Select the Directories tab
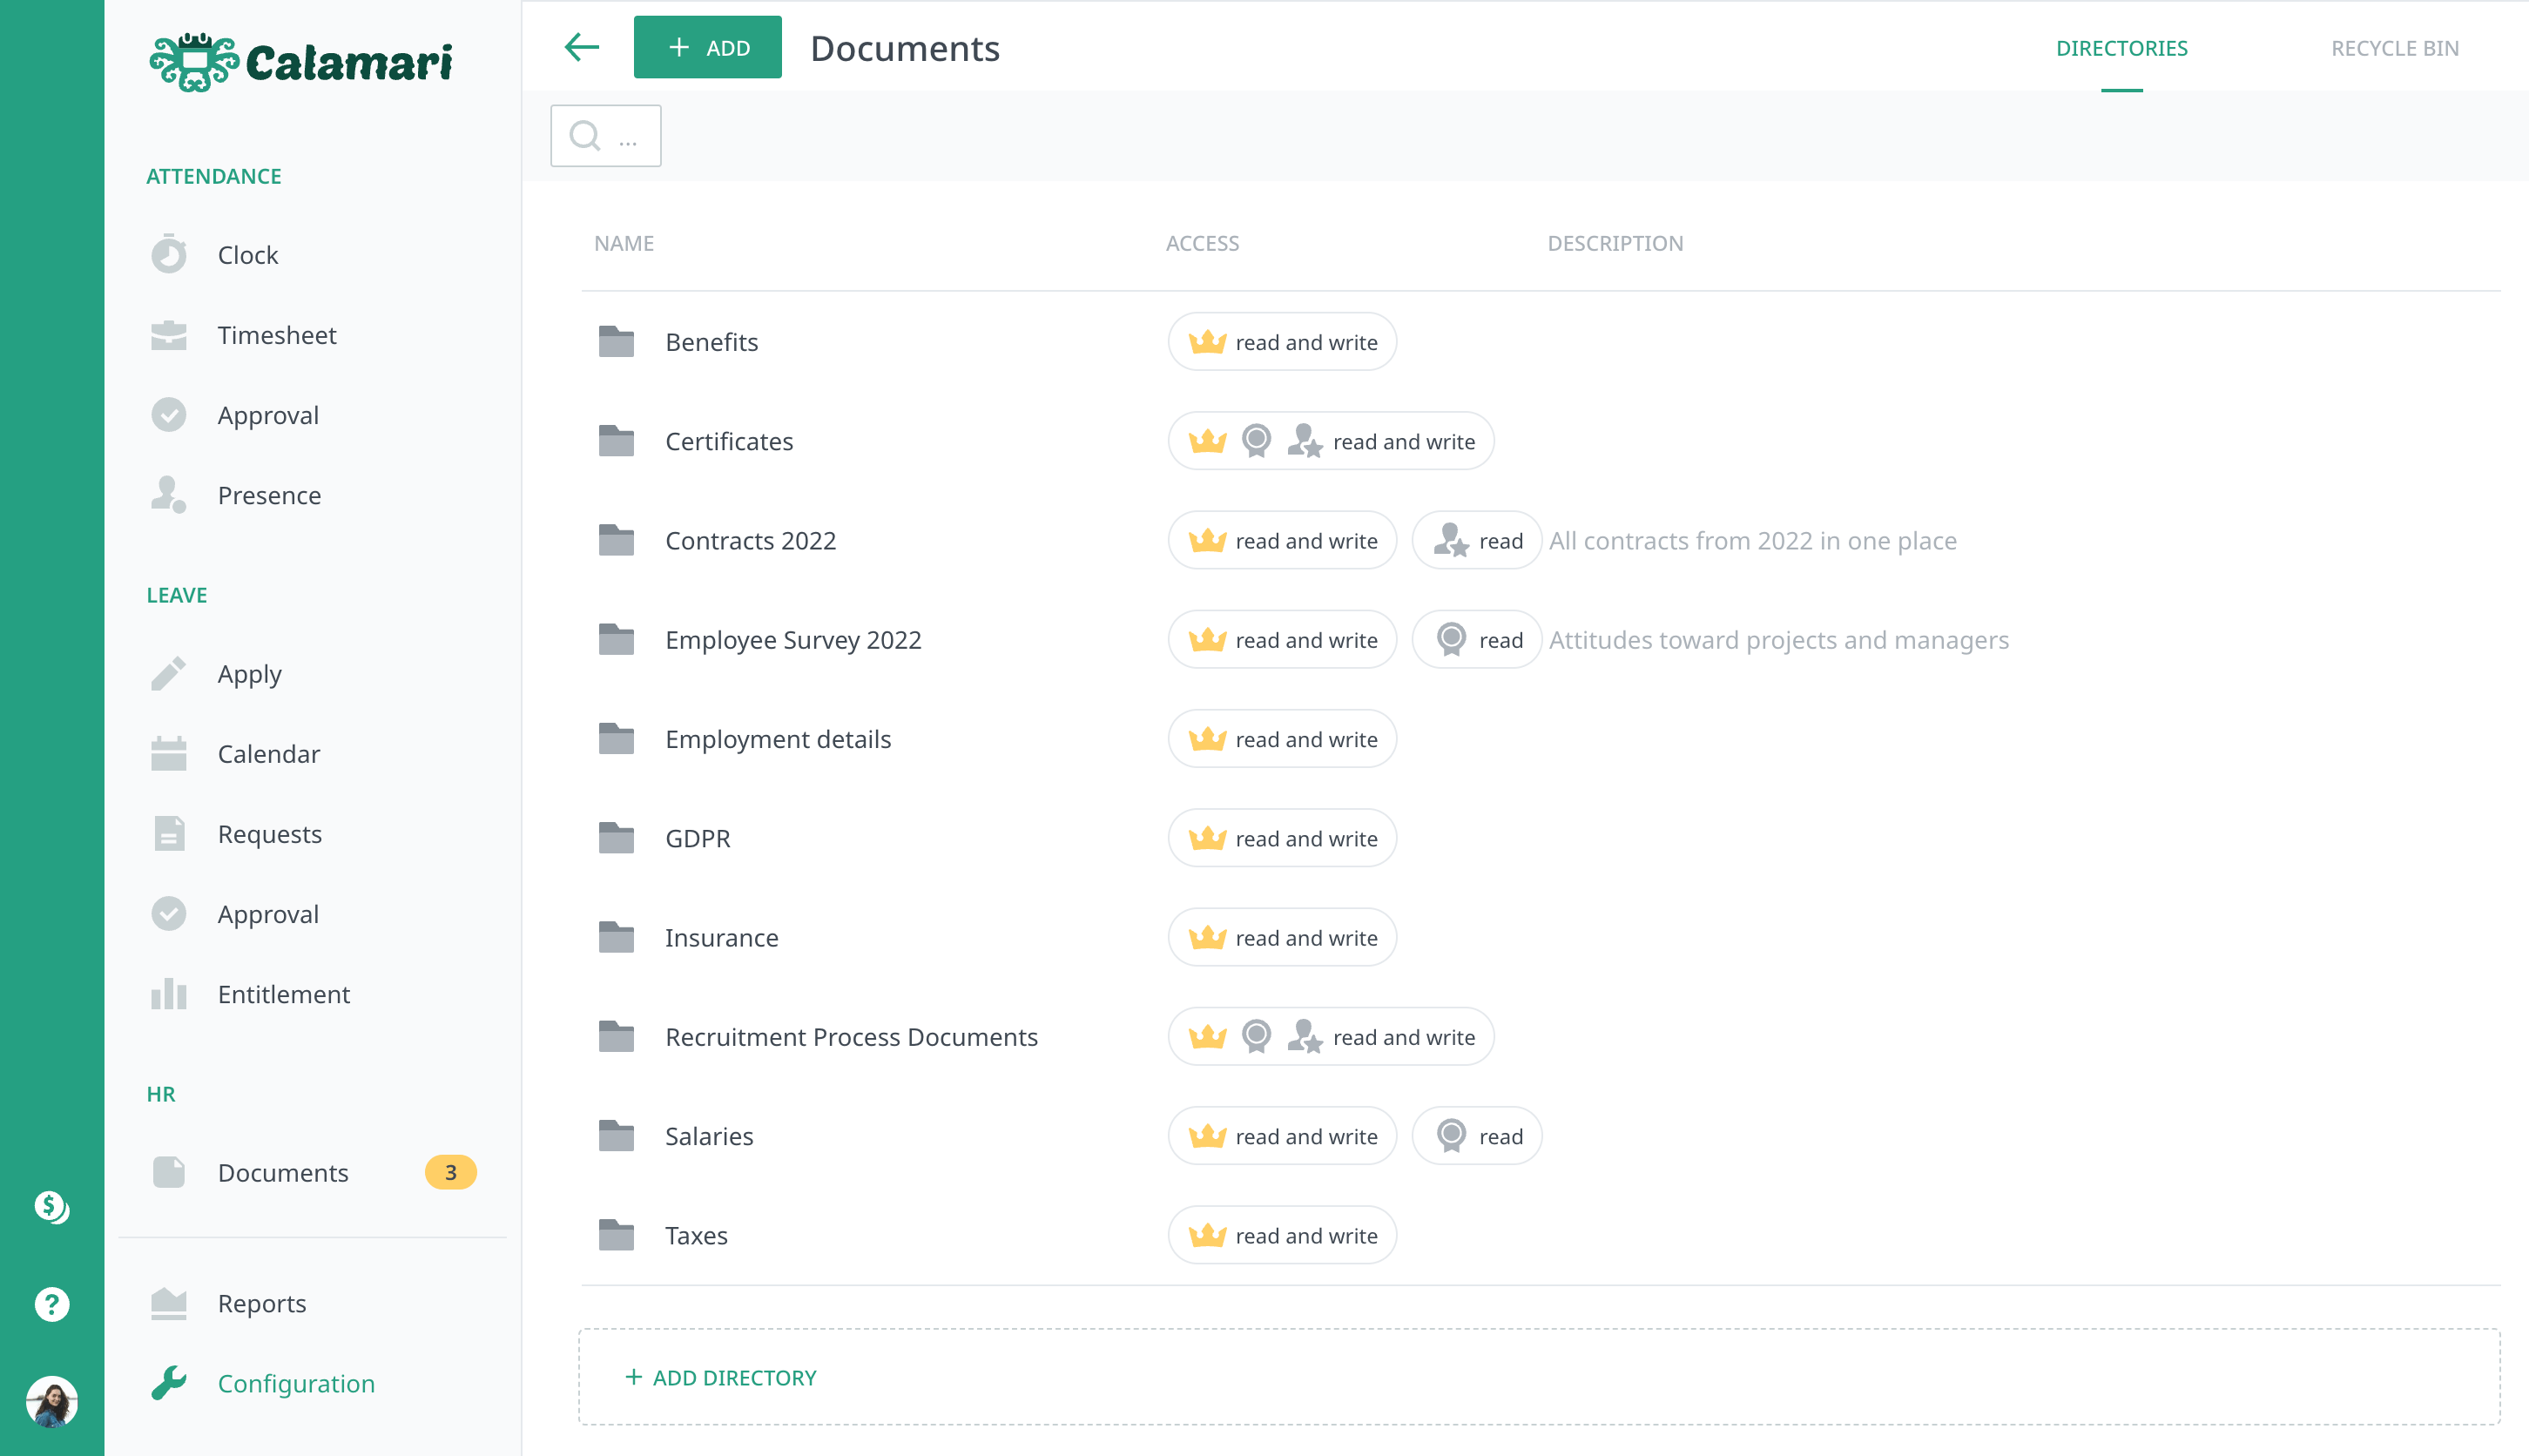The image size is (2529, 1456). 2121,48
